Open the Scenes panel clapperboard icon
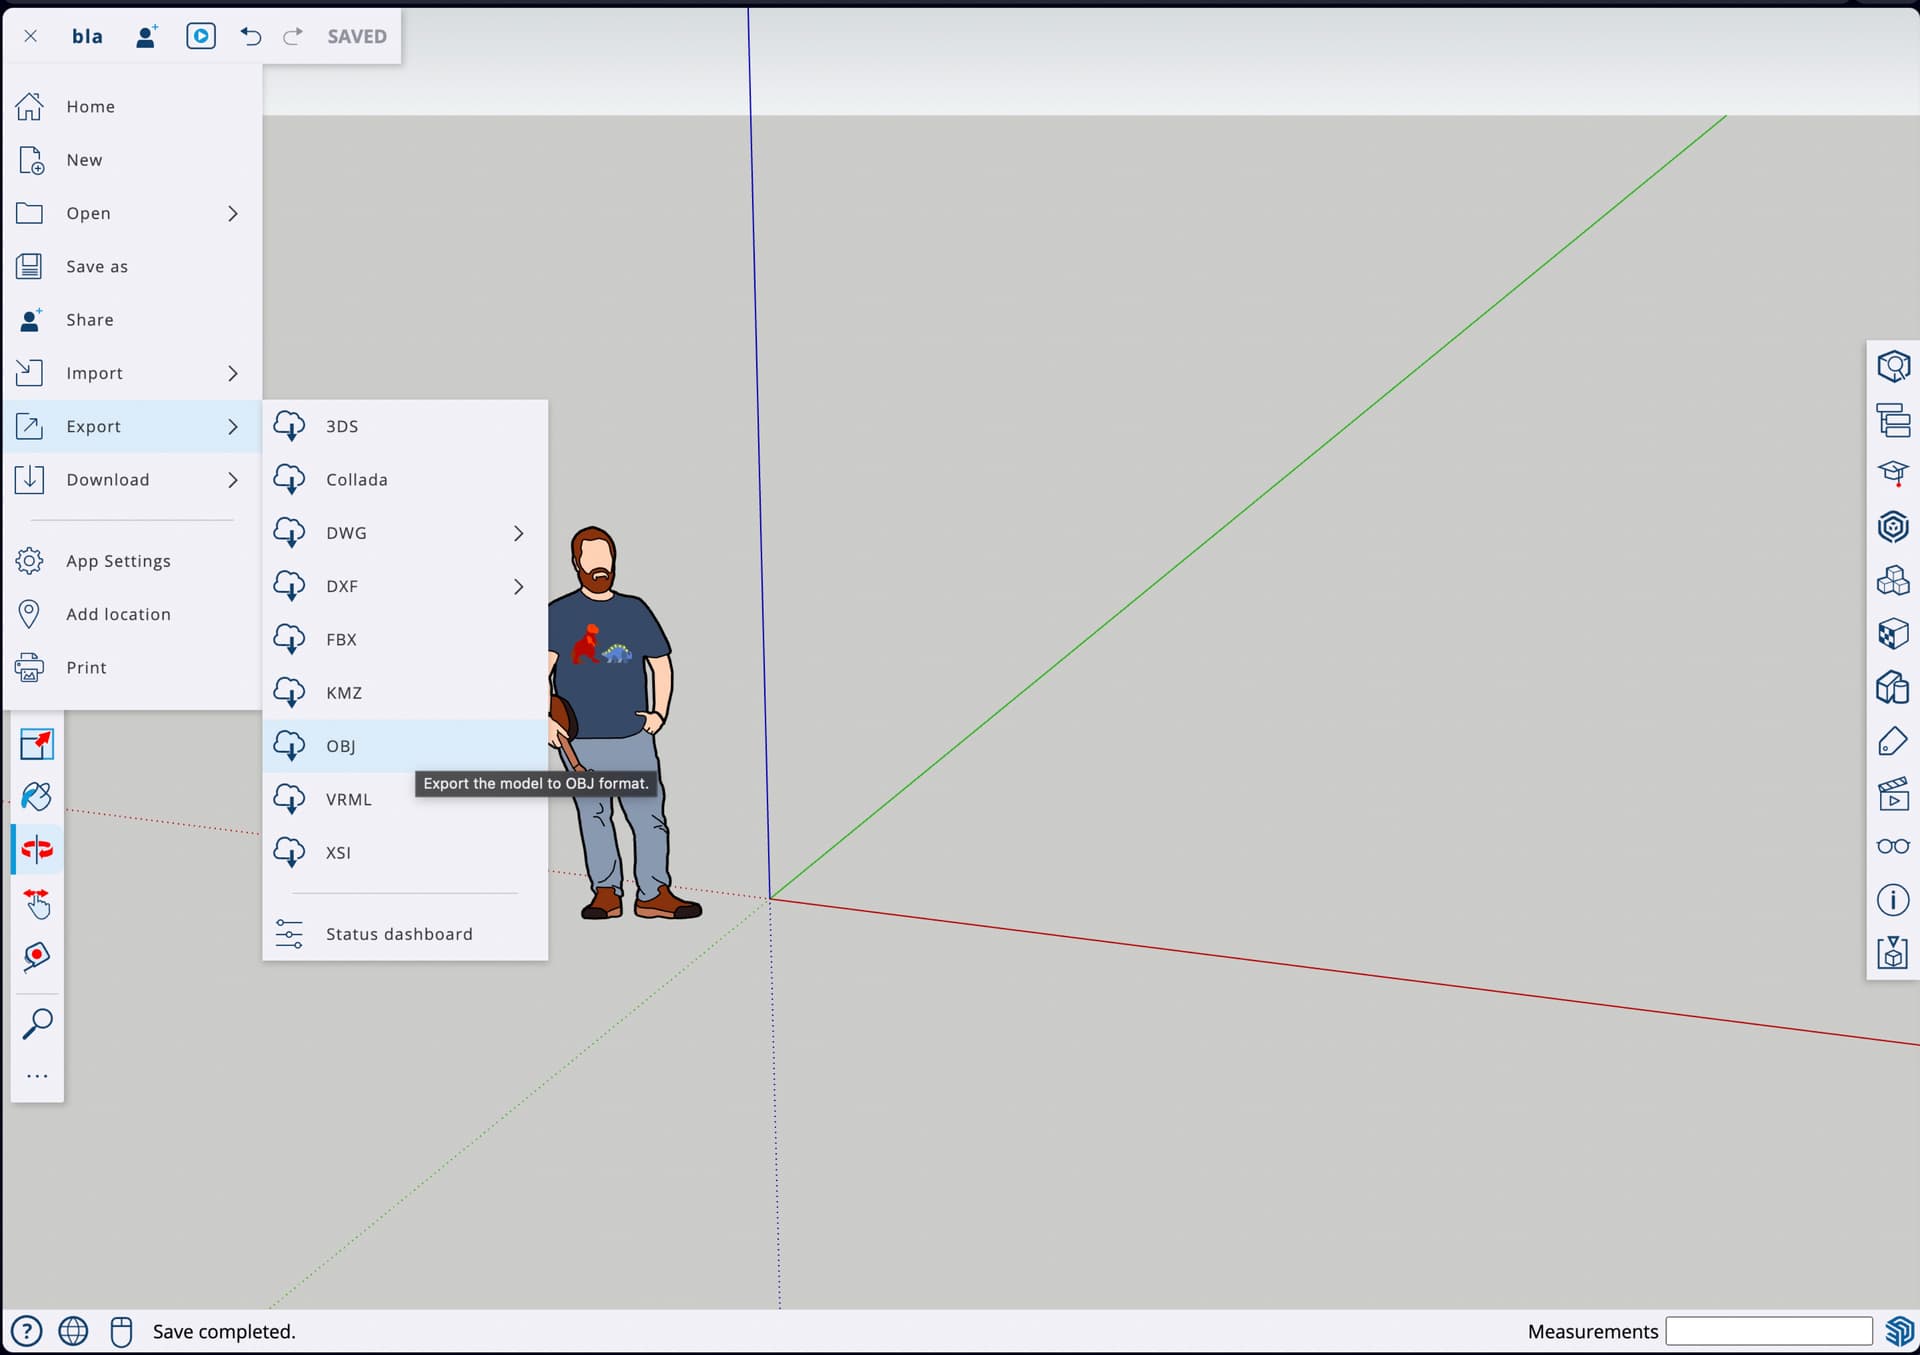 tap(1892, 794)
